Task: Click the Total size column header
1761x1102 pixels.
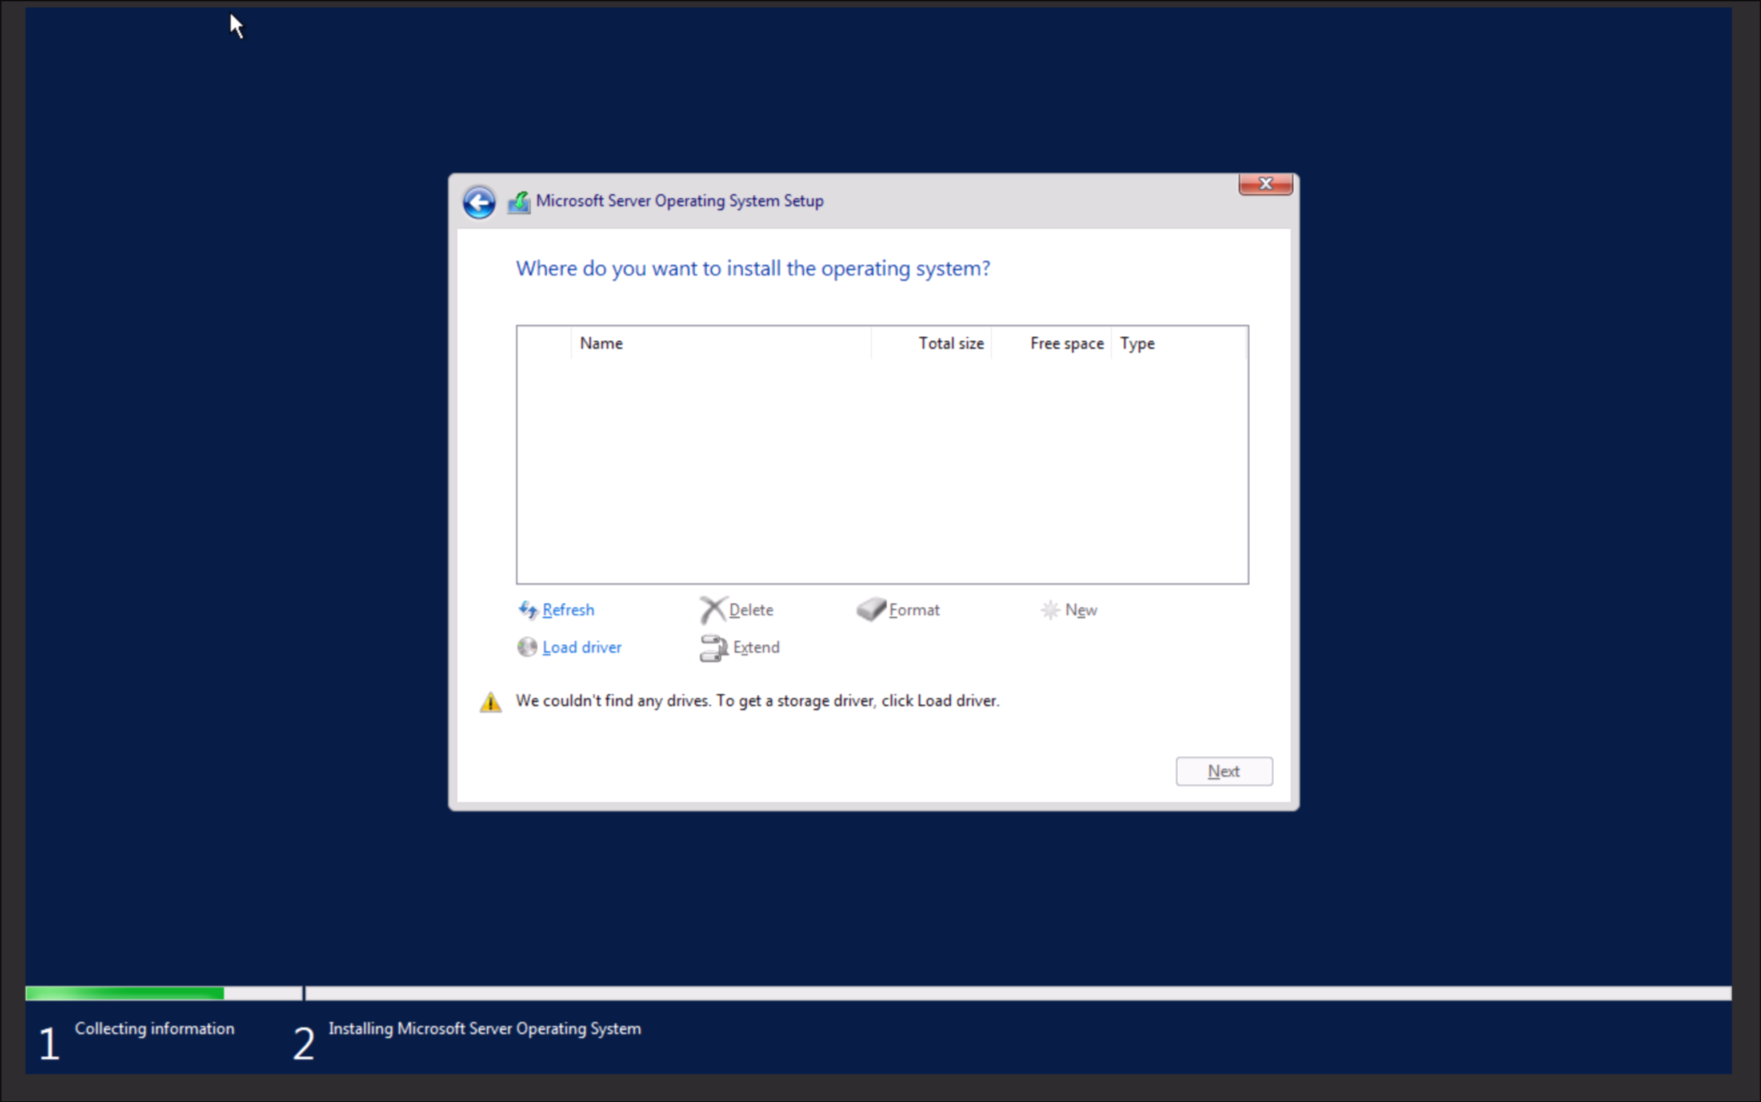Action: click(950, 343)
